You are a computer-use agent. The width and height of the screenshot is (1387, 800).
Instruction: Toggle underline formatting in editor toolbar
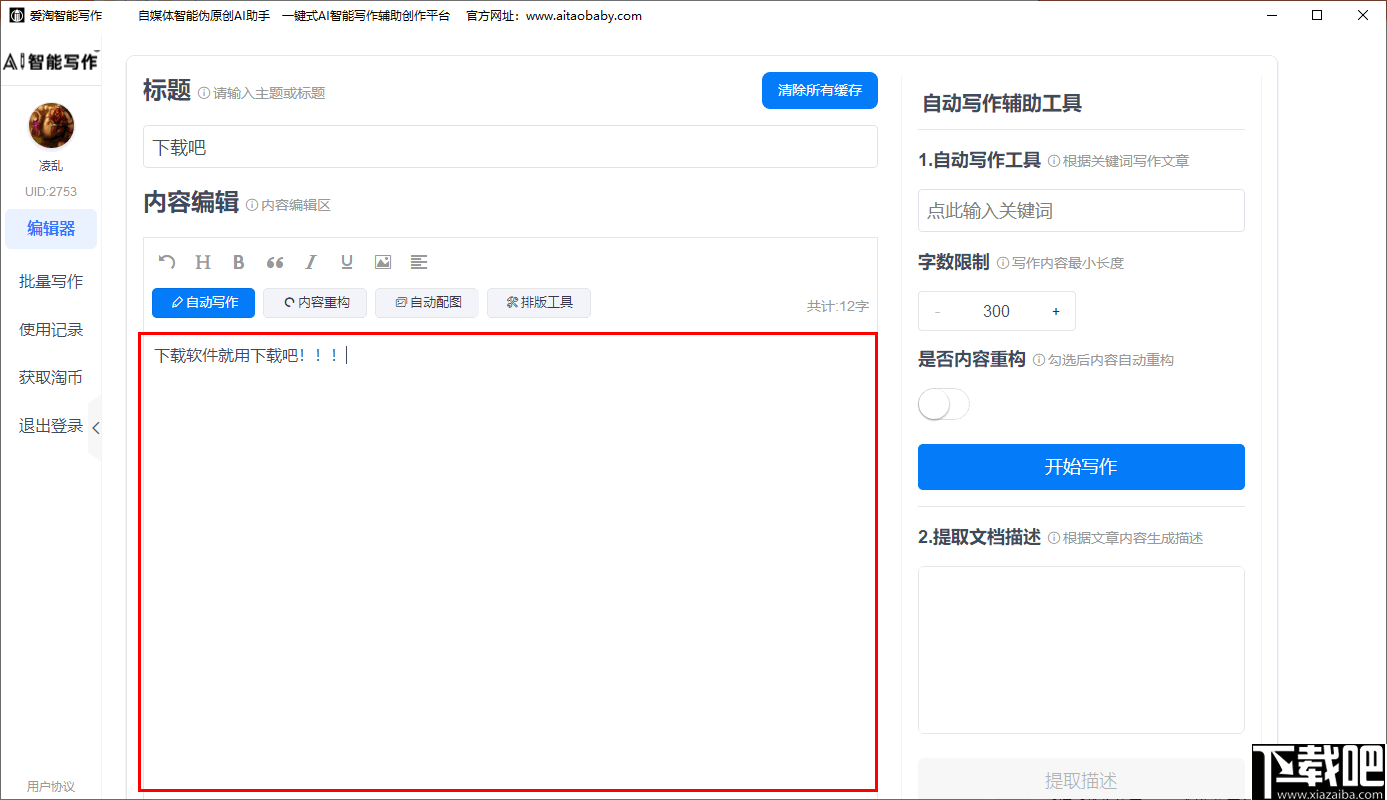pos(347,262)
